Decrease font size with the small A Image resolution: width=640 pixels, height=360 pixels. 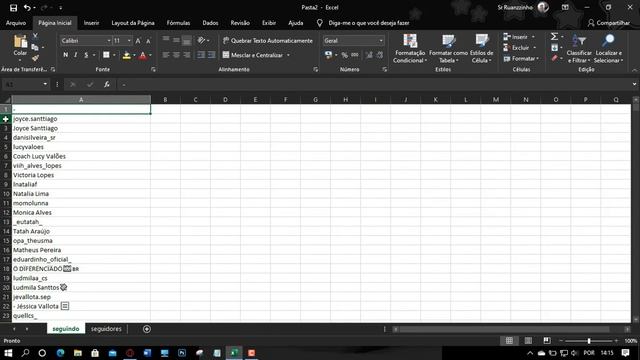(148, 41)
